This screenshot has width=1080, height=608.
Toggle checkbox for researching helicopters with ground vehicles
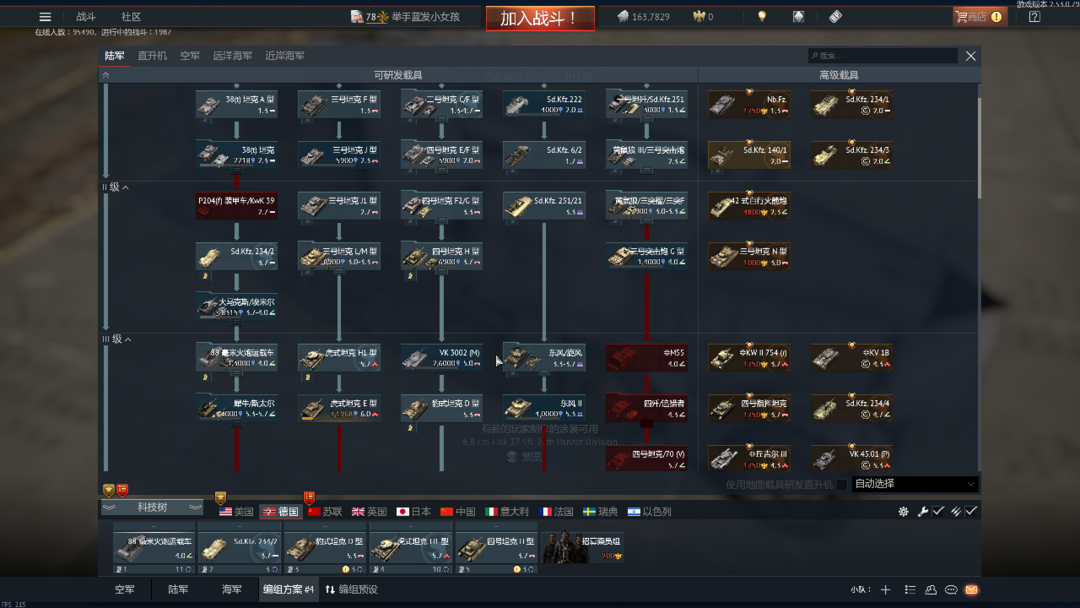click(841, 485)
